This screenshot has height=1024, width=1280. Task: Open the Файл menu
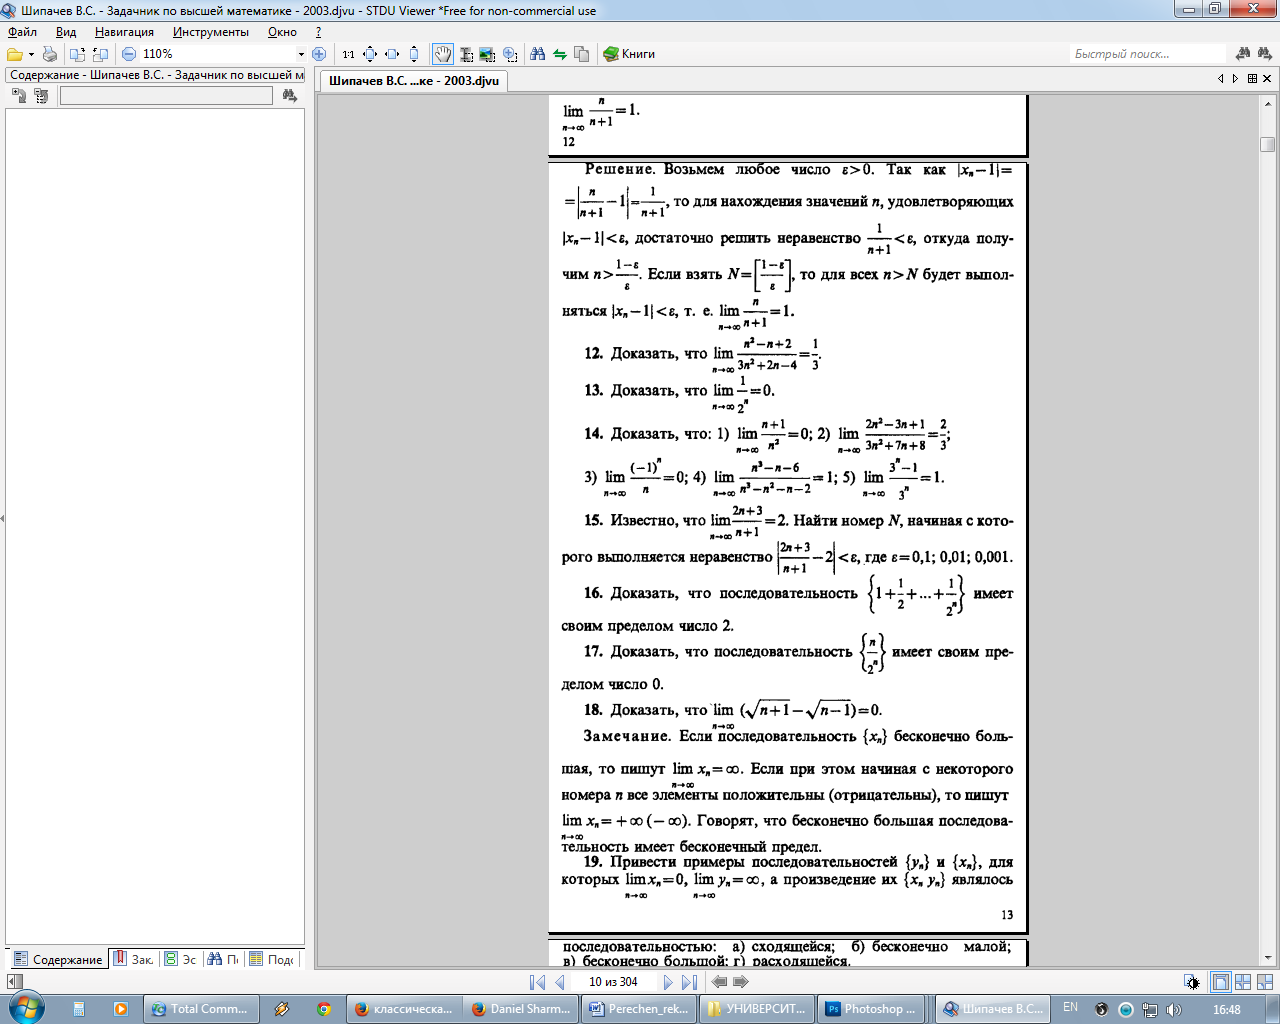click(x=22, y=32)
